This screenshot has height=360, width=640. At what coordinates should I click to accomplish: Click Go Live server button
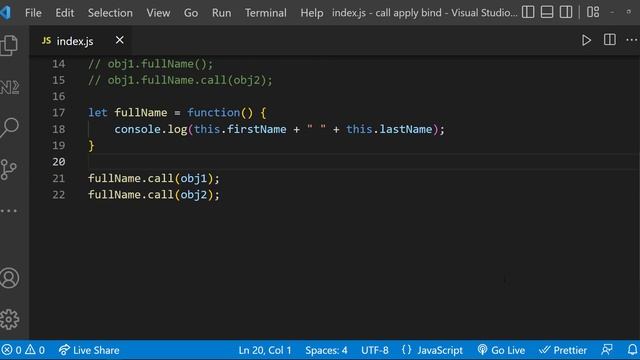pos(501,350)
